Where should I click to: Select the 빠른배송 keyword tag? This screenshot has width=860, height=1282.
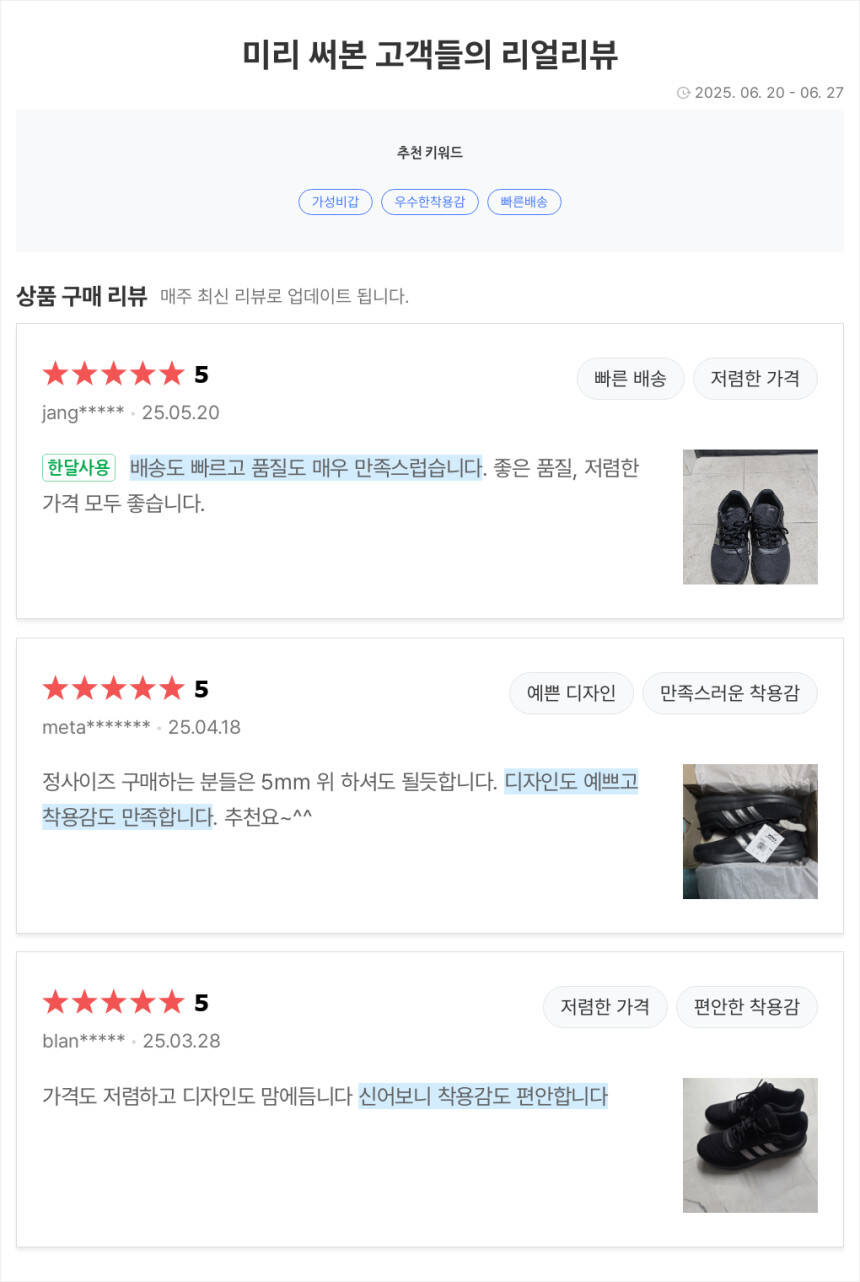[524, 202]
